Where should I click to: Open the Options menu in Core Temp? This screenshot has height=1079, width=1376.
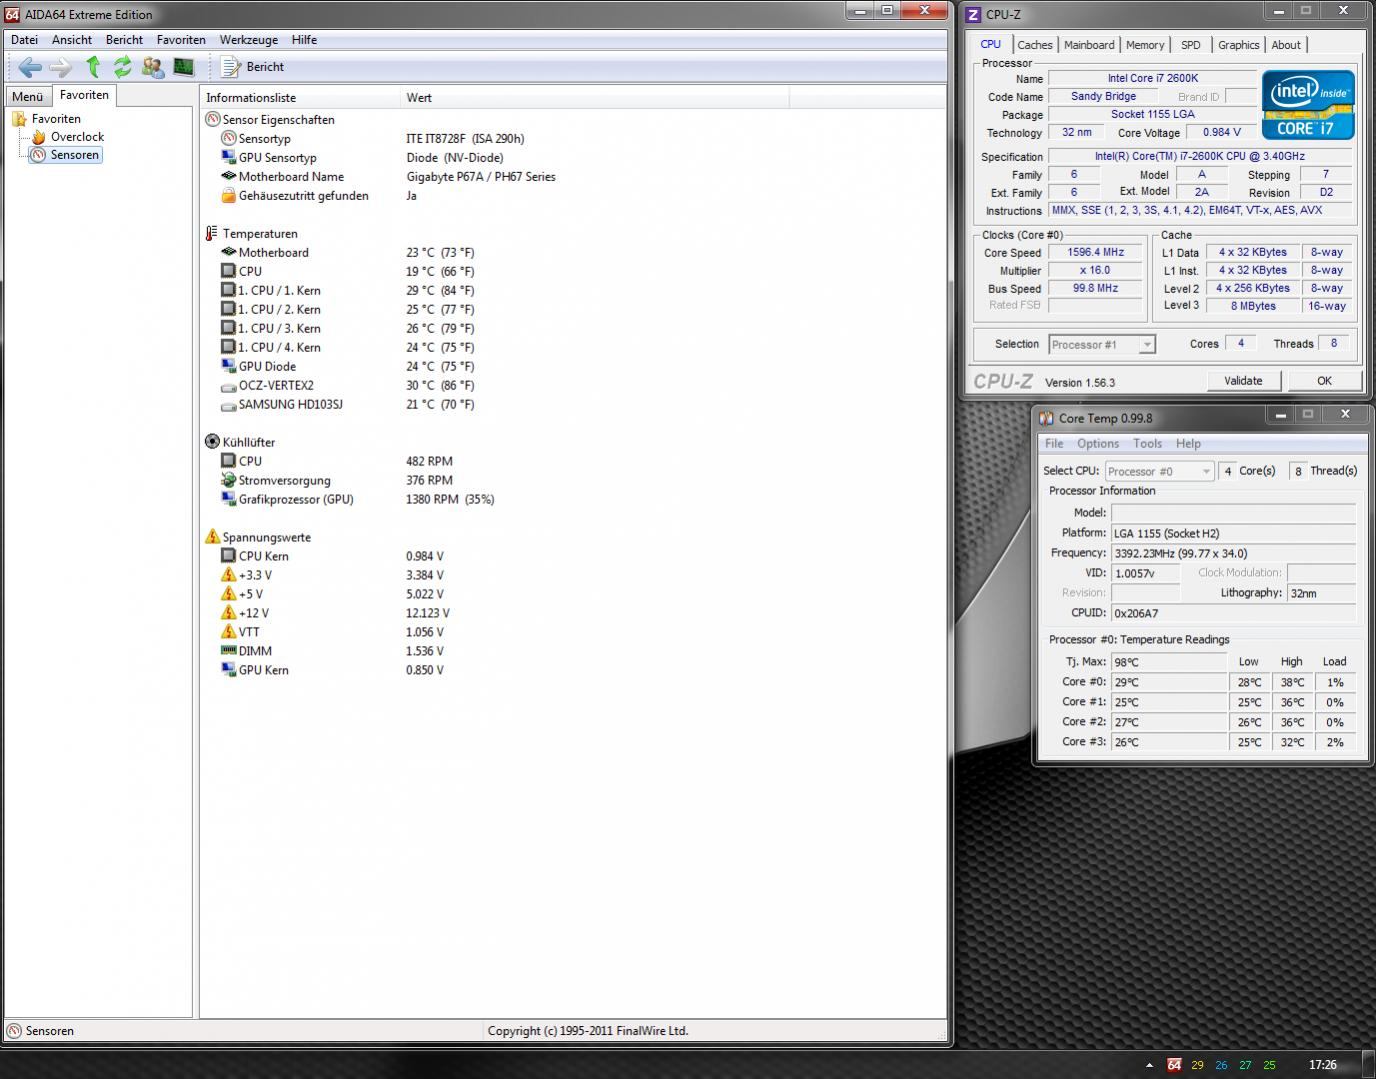tap(1098, 444)
